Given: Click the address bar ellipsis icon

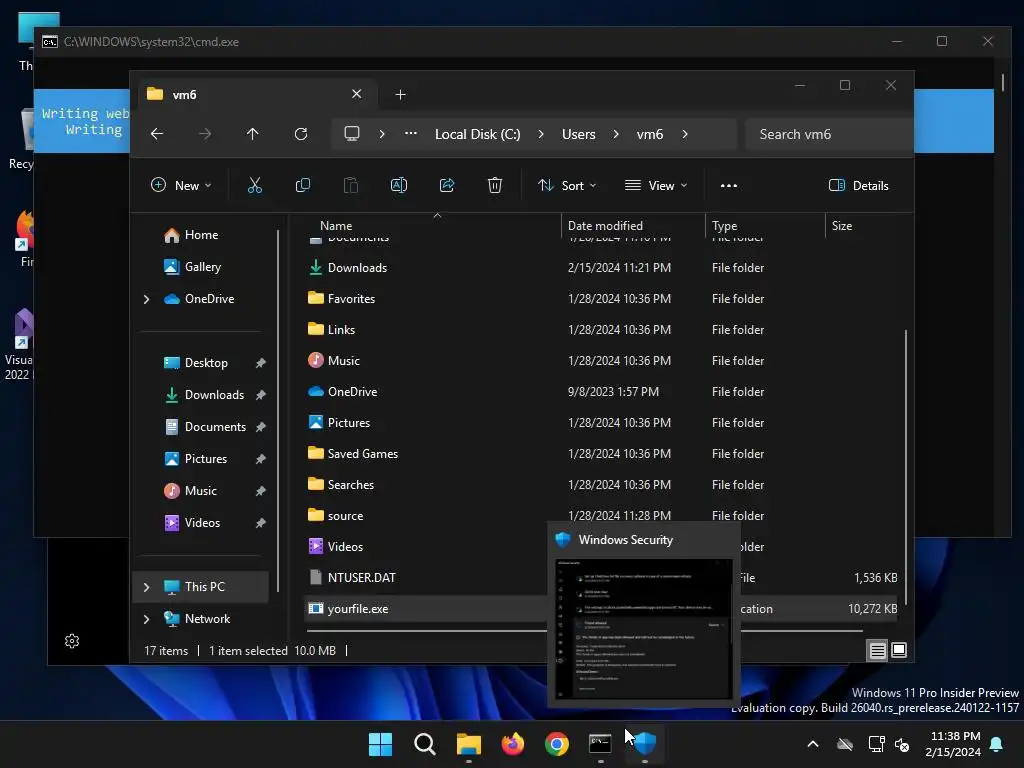Looking at the screenshot, I should pyautogui.click(x=411, y=133).
